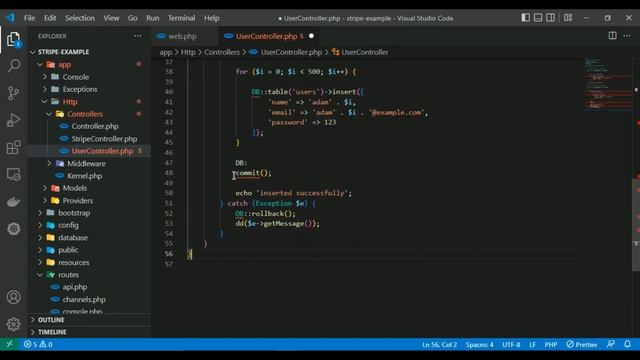640x360 pixels.
Task: Split the editor right
Action: [x=612, y=36]
